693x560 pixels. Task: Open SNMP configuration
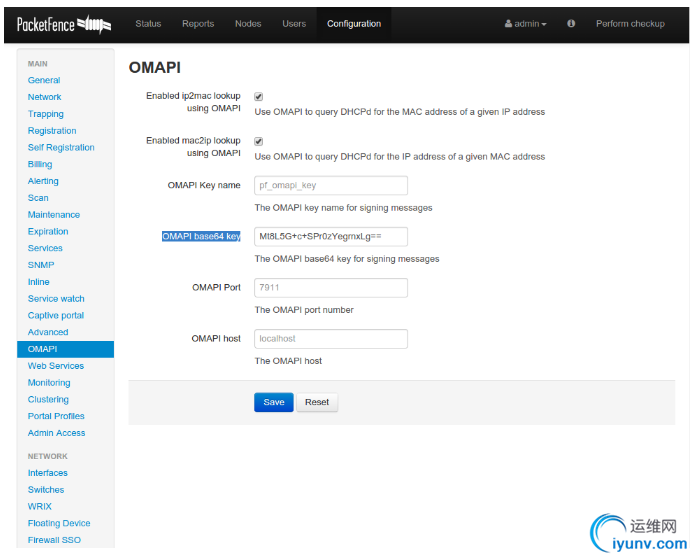pyautogui.click(x=41, y=265)
